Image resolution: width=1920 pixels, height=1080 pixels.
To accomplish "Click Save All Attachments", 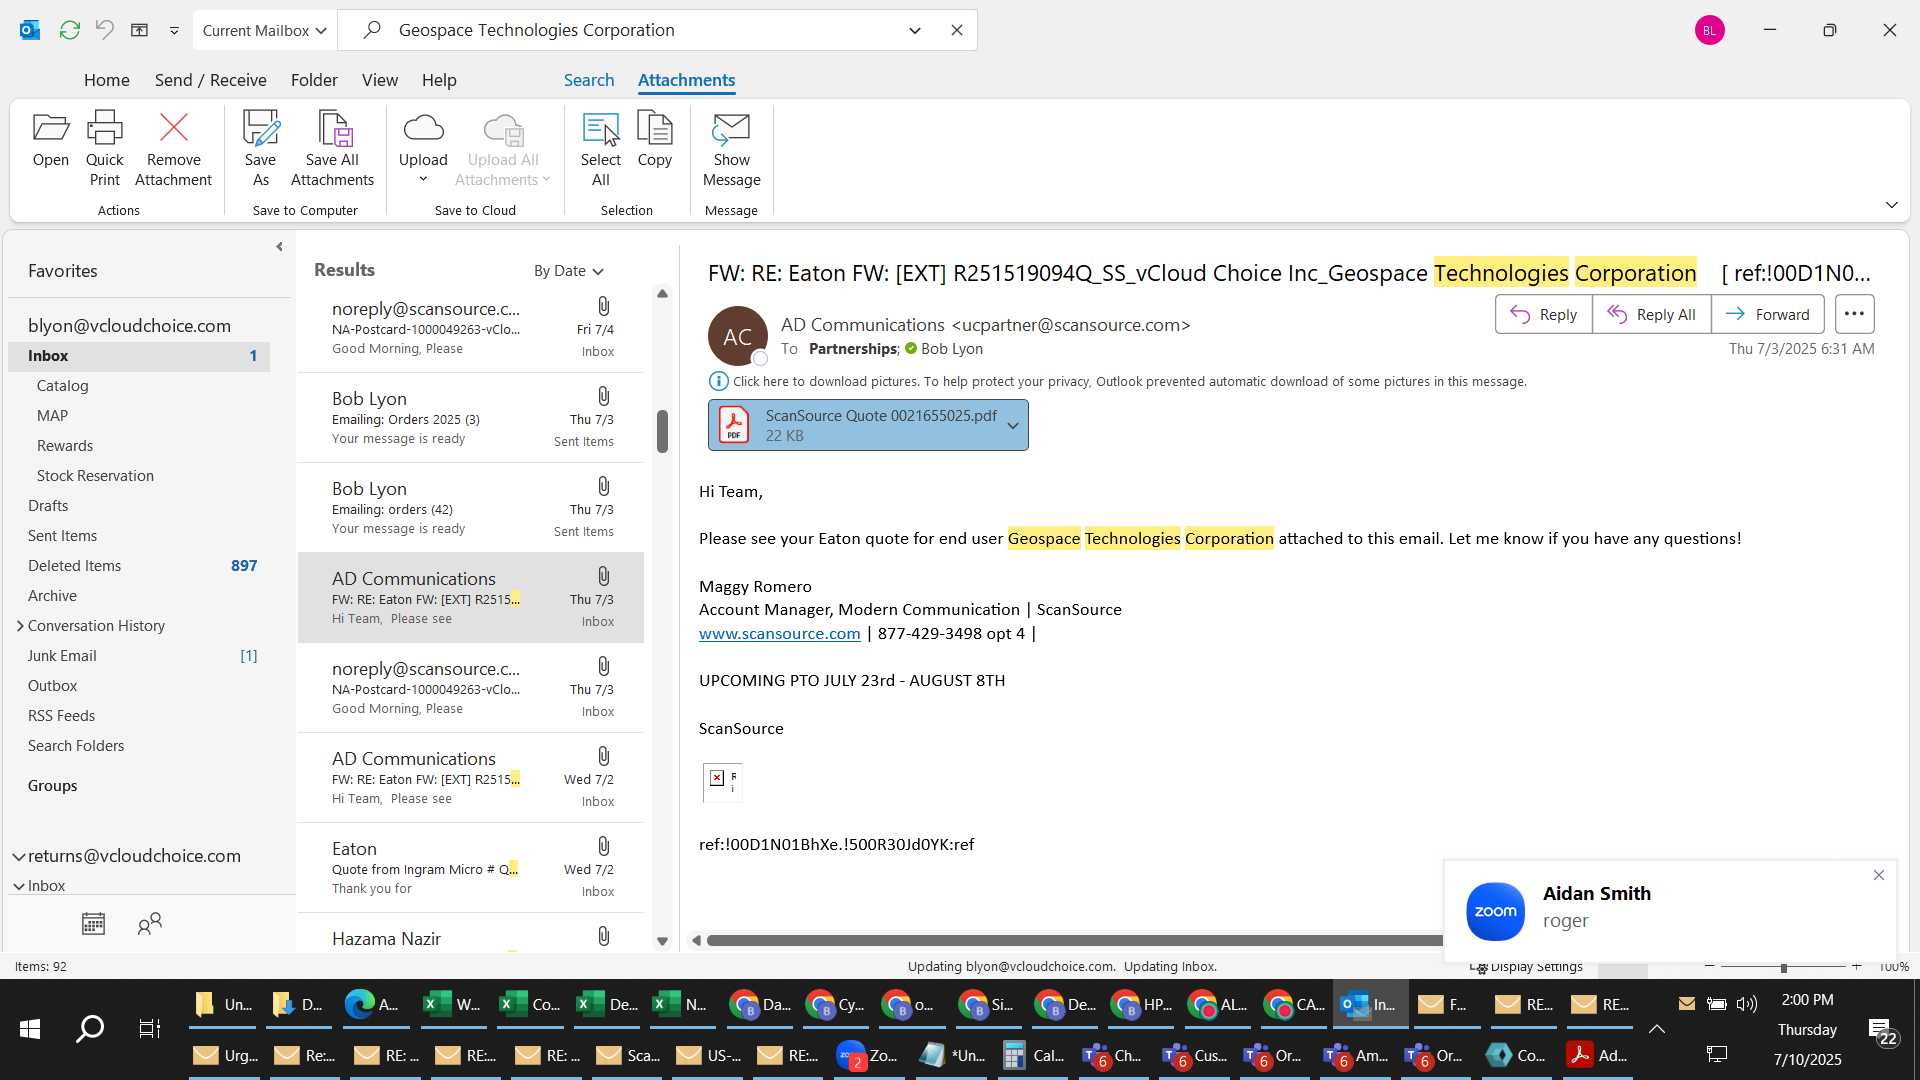I will point(332,149).
